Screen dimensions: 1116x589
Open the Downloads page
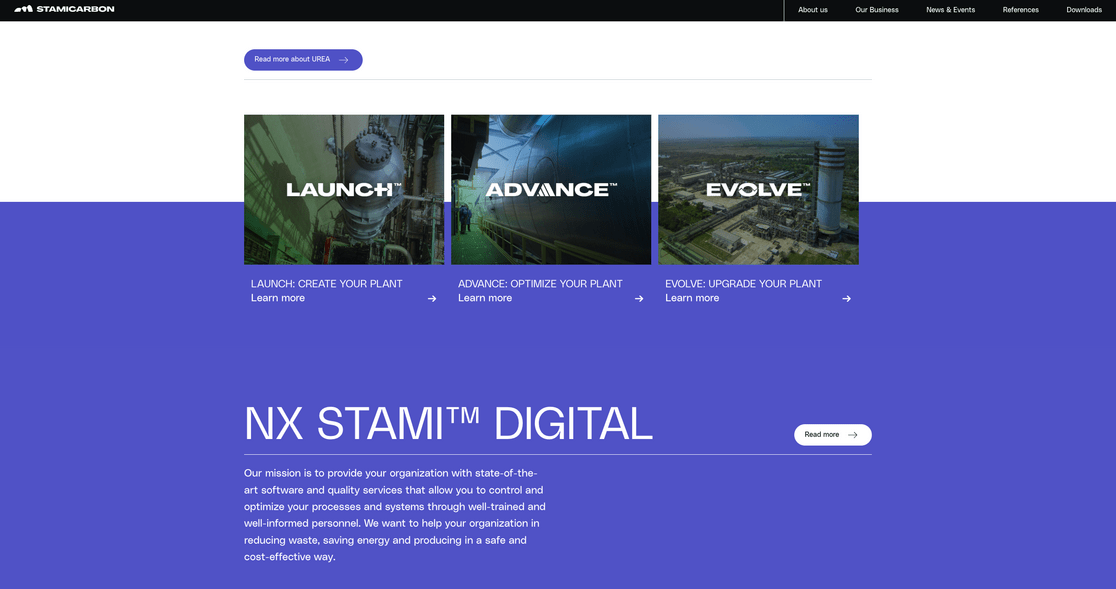tap(1083, 10)
